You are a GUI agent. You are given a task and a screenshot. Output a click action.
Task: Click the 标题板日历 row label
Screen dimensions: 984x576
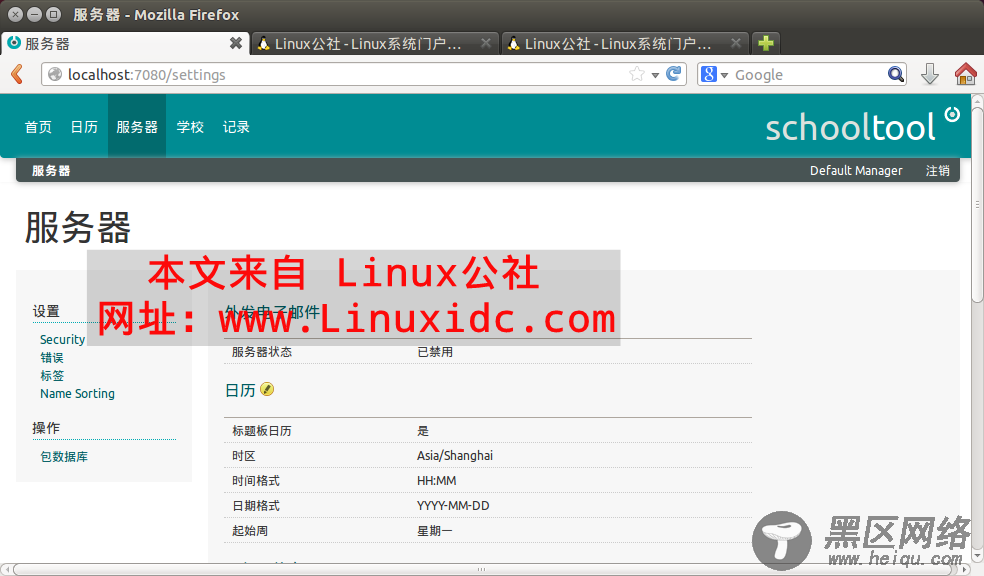coord(262,431)
